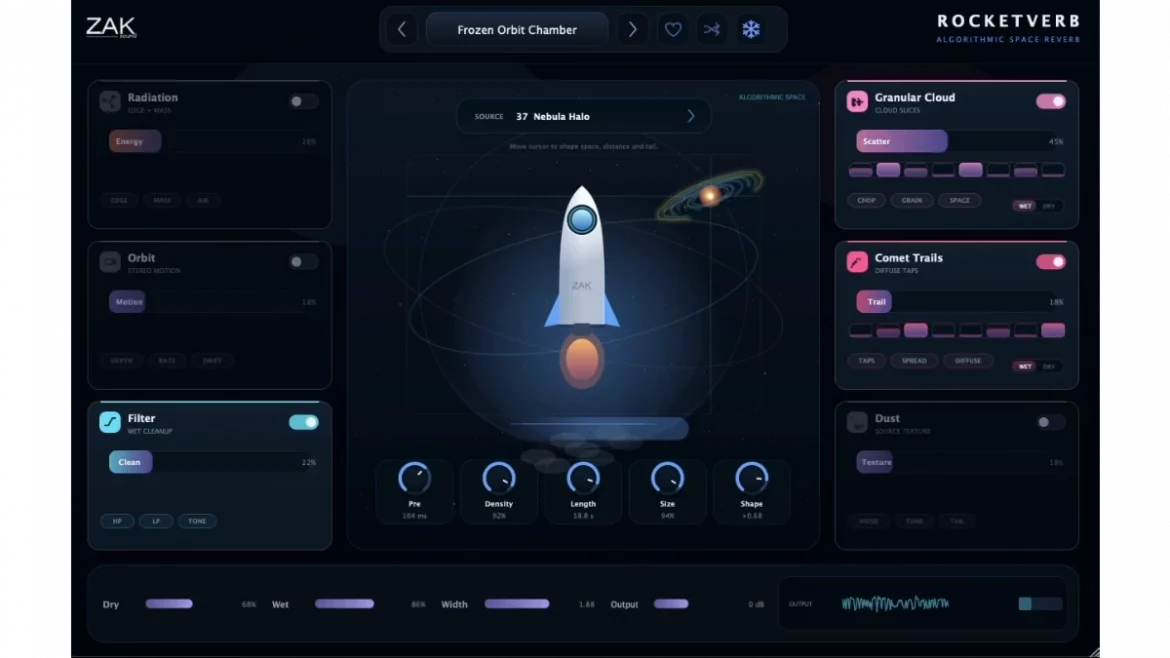
Task: Select the DEPTH tab in Orbit
Action: [x=122, y=361]
